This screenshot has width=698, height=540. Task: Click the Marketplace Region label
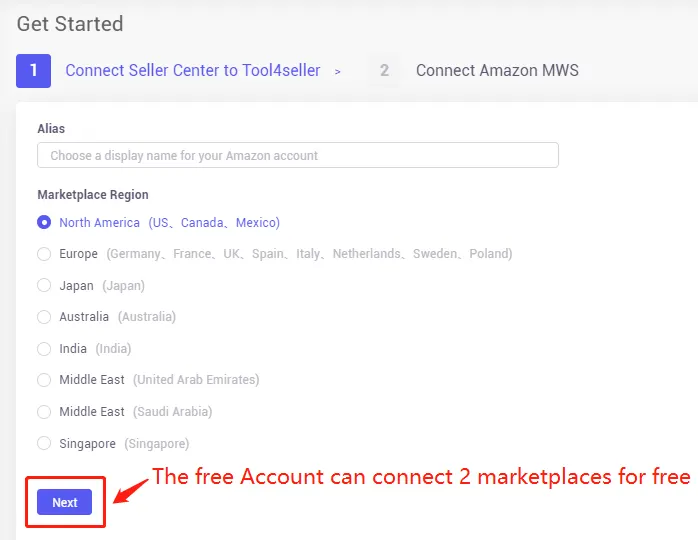[x=93, y=195]
